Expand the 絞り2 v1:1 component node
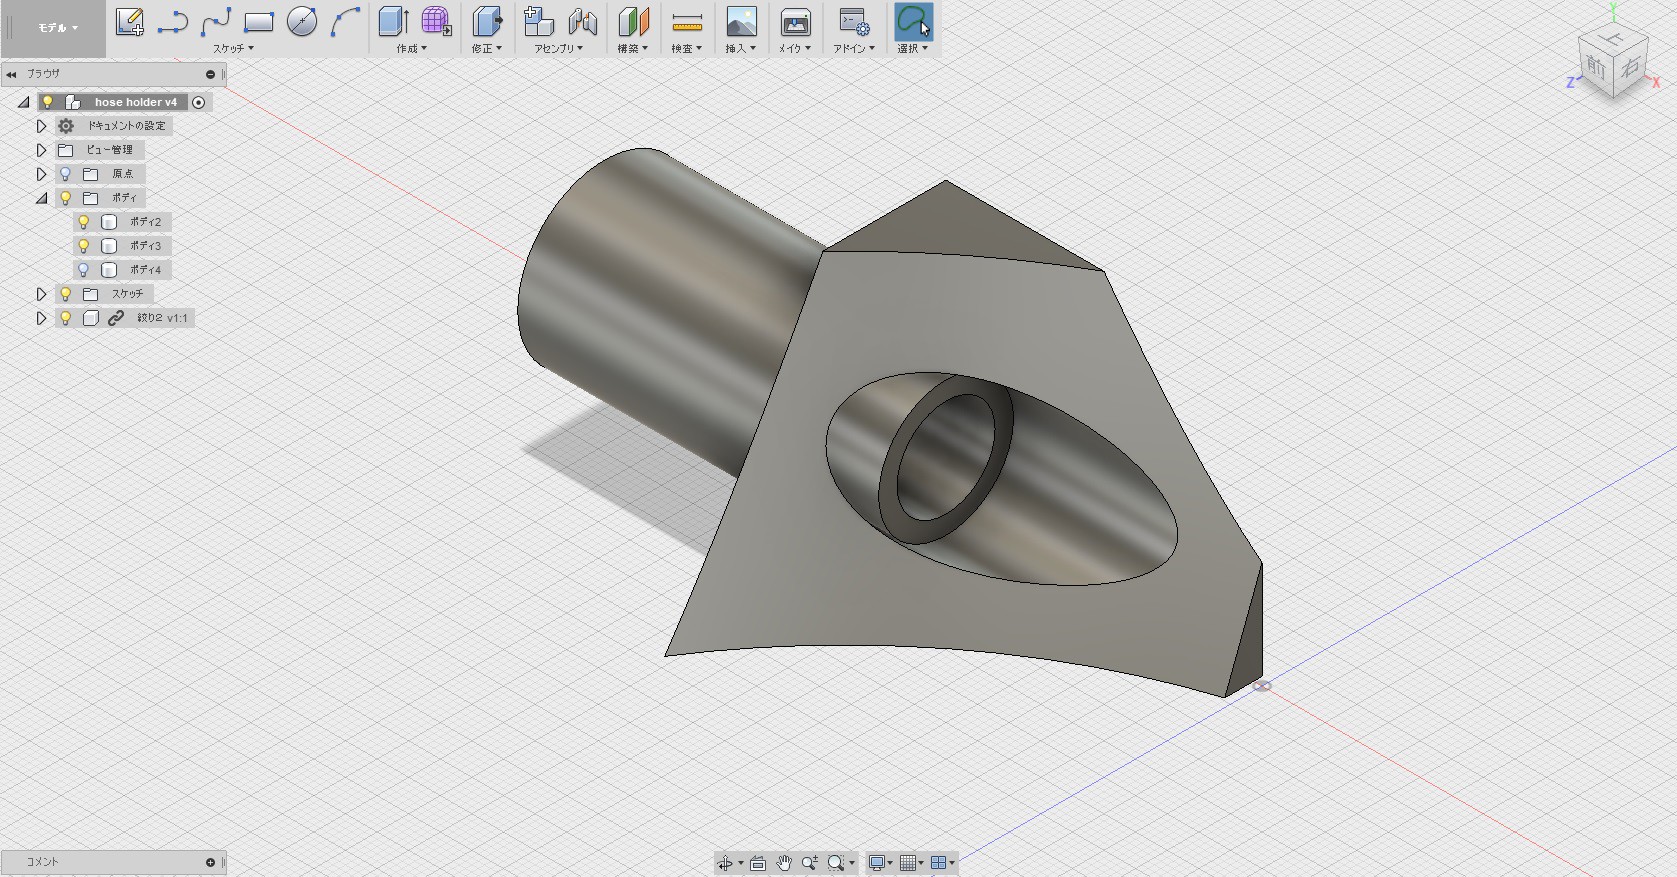This screenshot has width=1677, height=877. [x=41, y=318]
